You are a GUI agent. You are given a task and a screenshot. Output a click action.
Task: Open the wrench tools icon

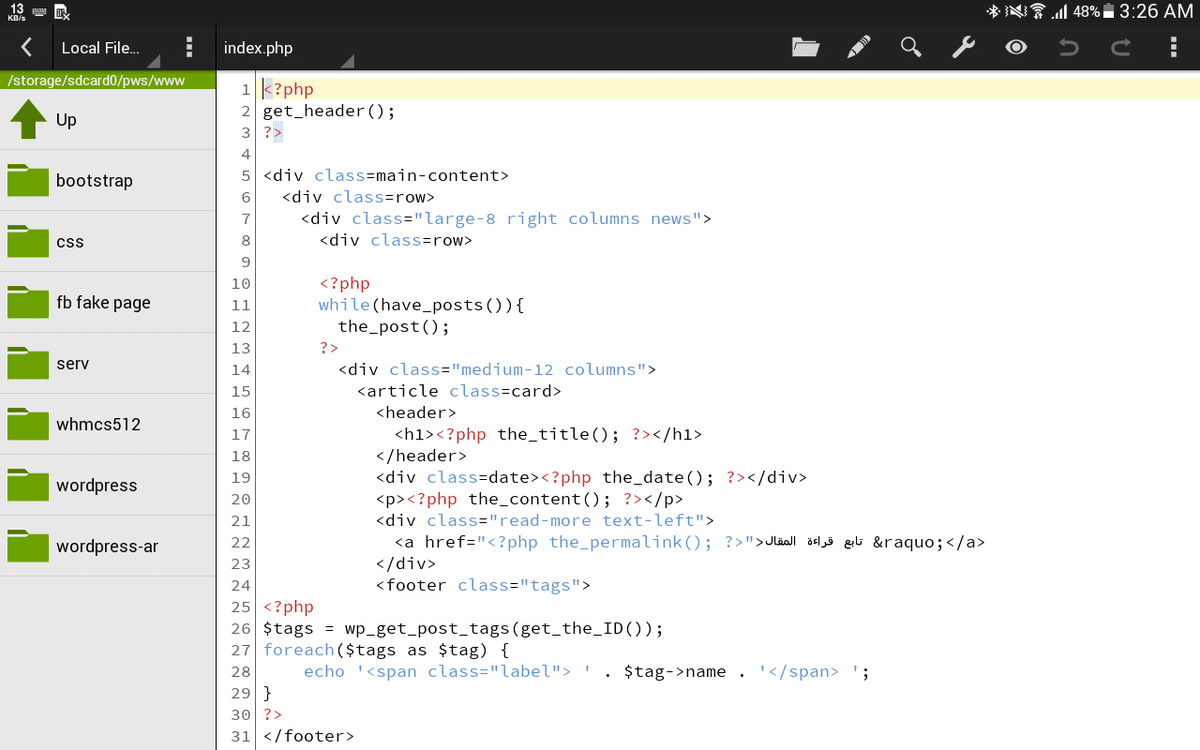coord(963,47)
